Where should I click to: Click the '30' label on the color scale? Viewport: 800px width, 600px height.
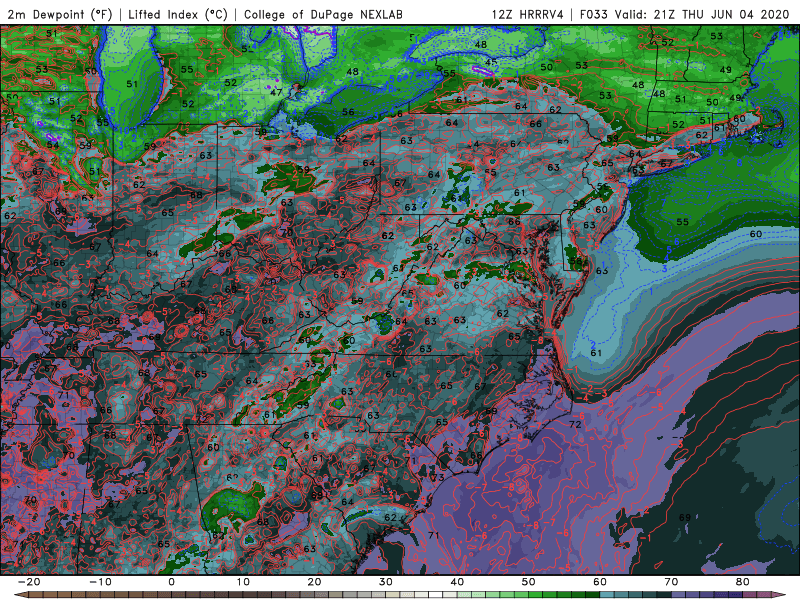pyautogui.click(x=386, y=582)
